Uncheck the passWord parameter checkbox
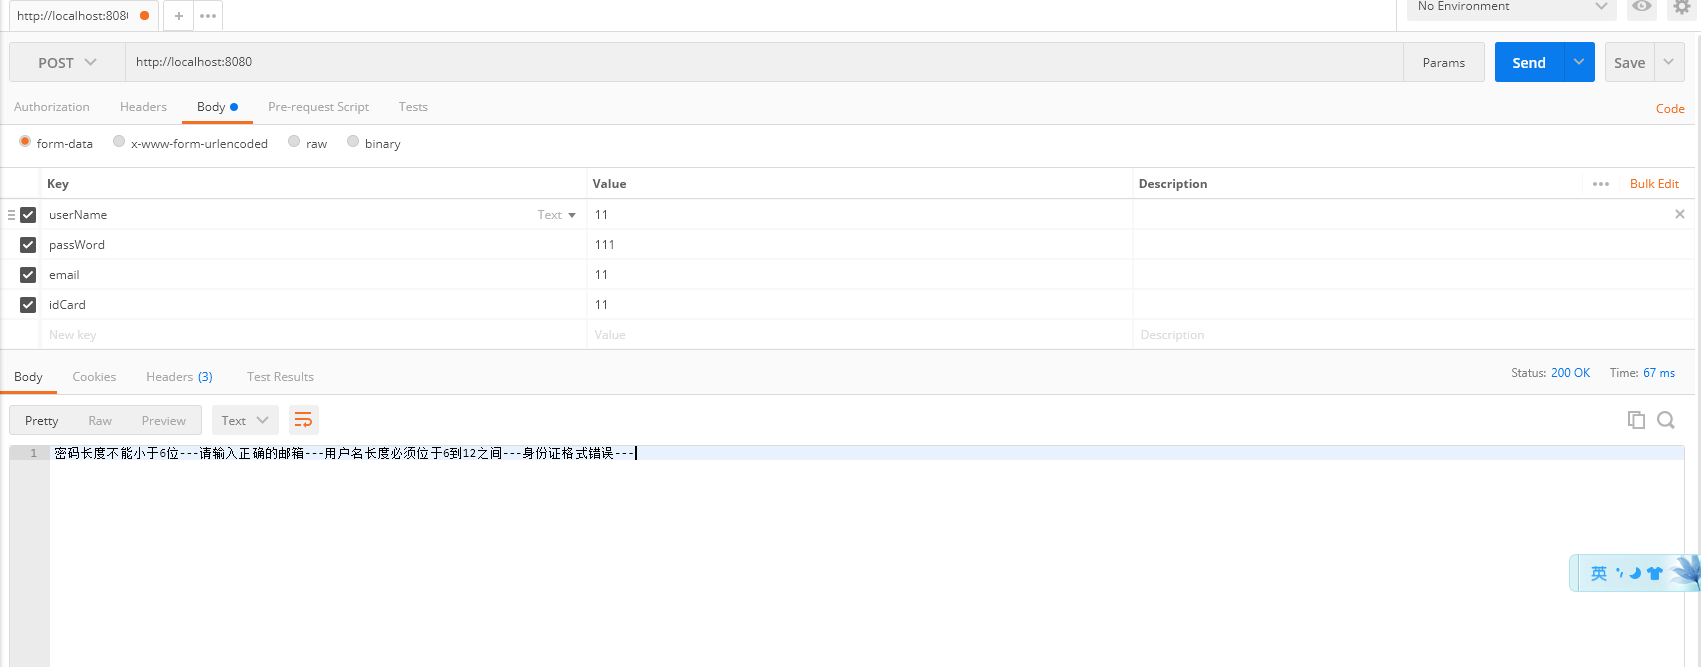 coord(28,245)
